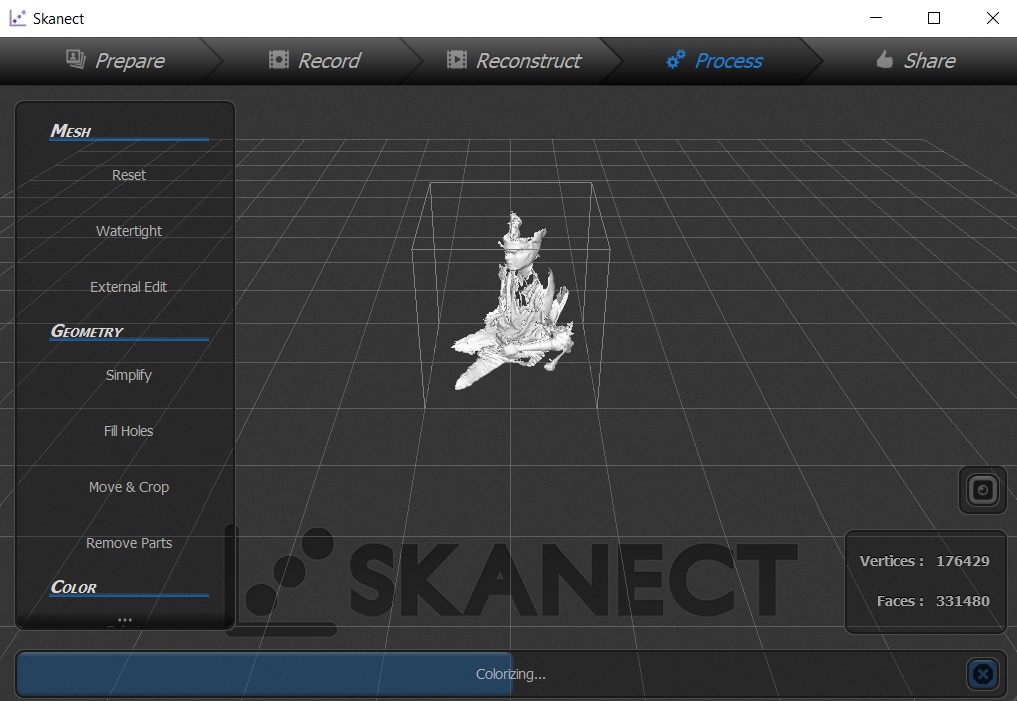The height and width of the screenshot is (701, 1017).
Task: Open the Share tab
Action: [x=916, y=60]
